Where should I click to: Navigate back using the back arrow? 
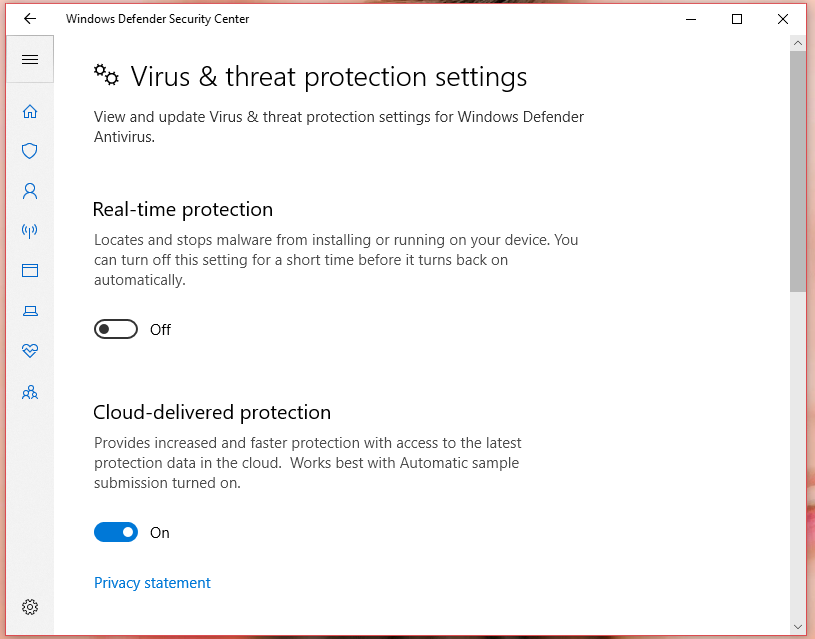[29, 18]
